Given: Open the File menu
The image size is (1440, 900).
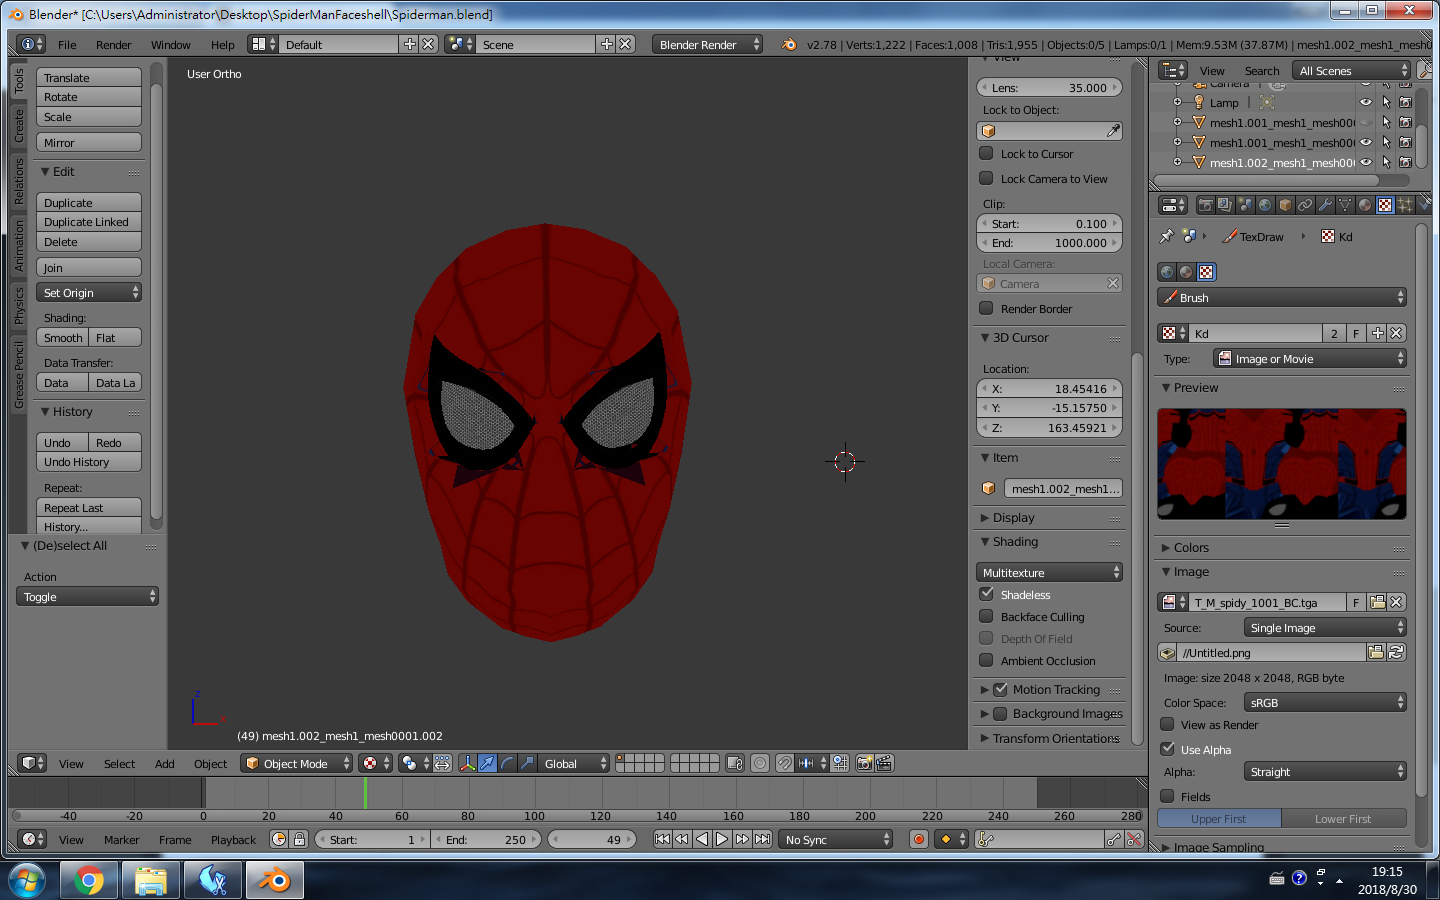Looking at the screenshot, I should click(67, 44).
